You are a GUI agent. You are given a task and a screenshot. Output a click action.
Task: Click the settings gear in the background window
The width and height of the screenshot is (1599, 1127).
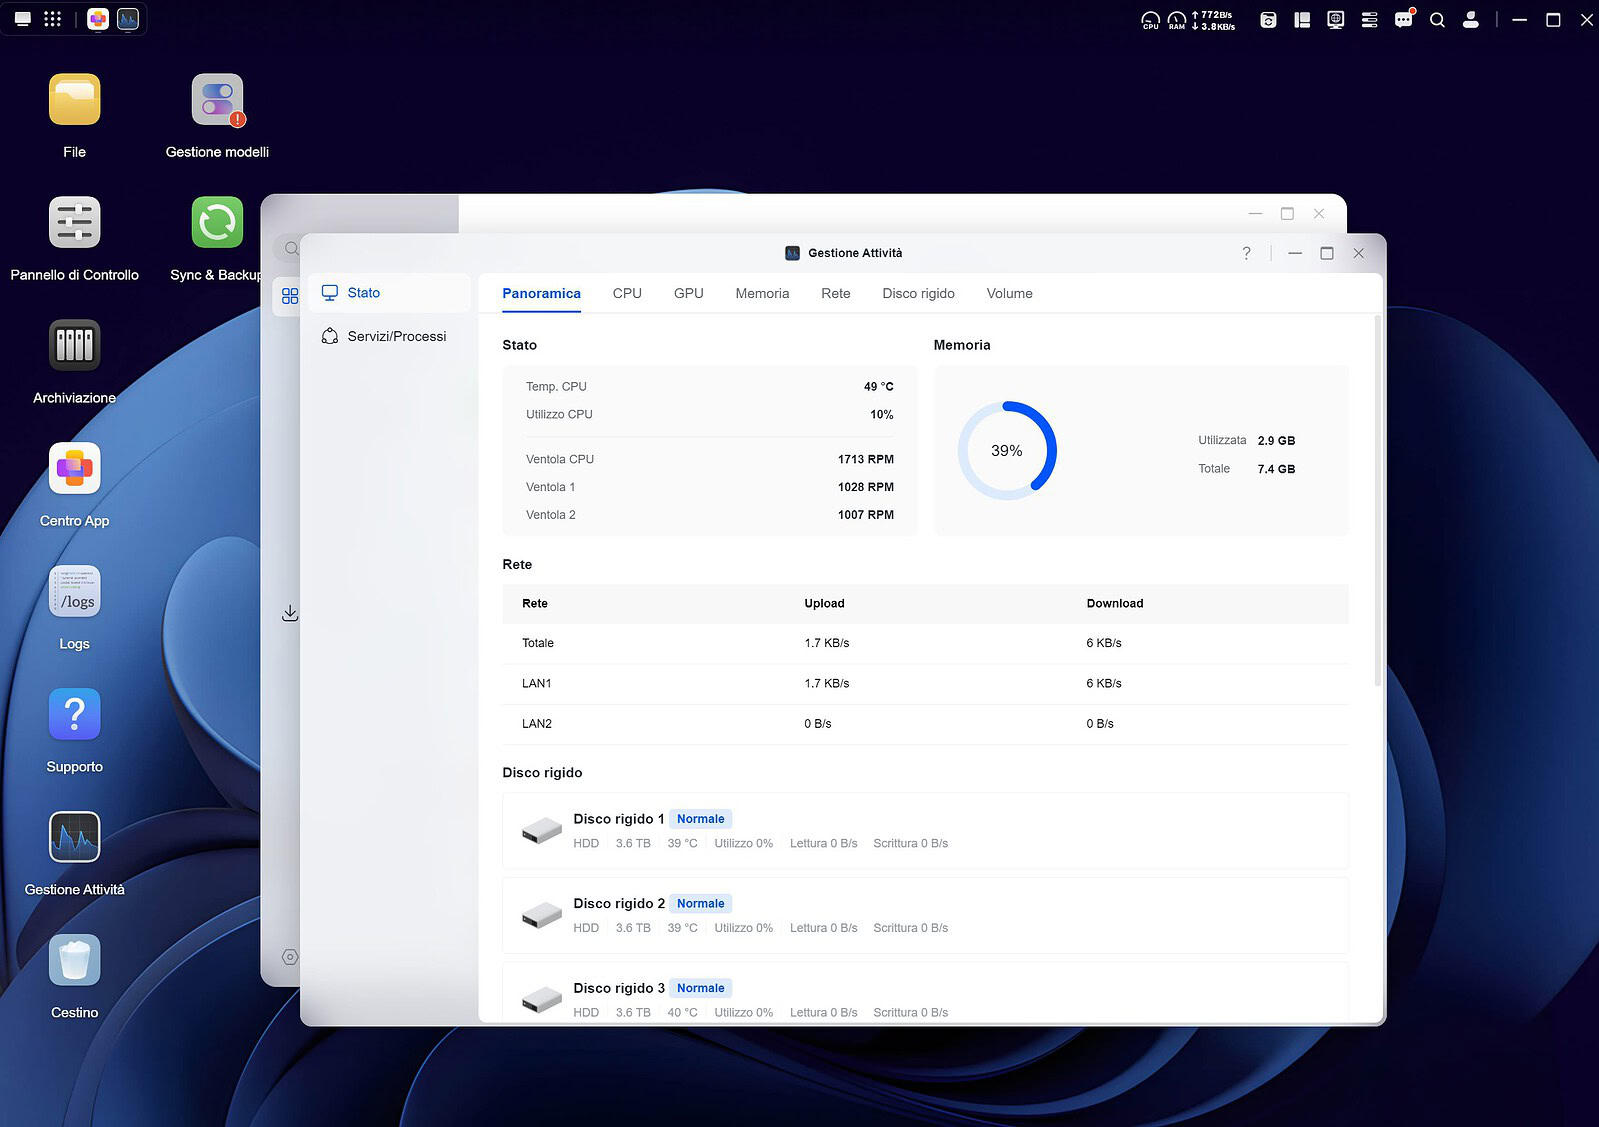pos(290,957)
